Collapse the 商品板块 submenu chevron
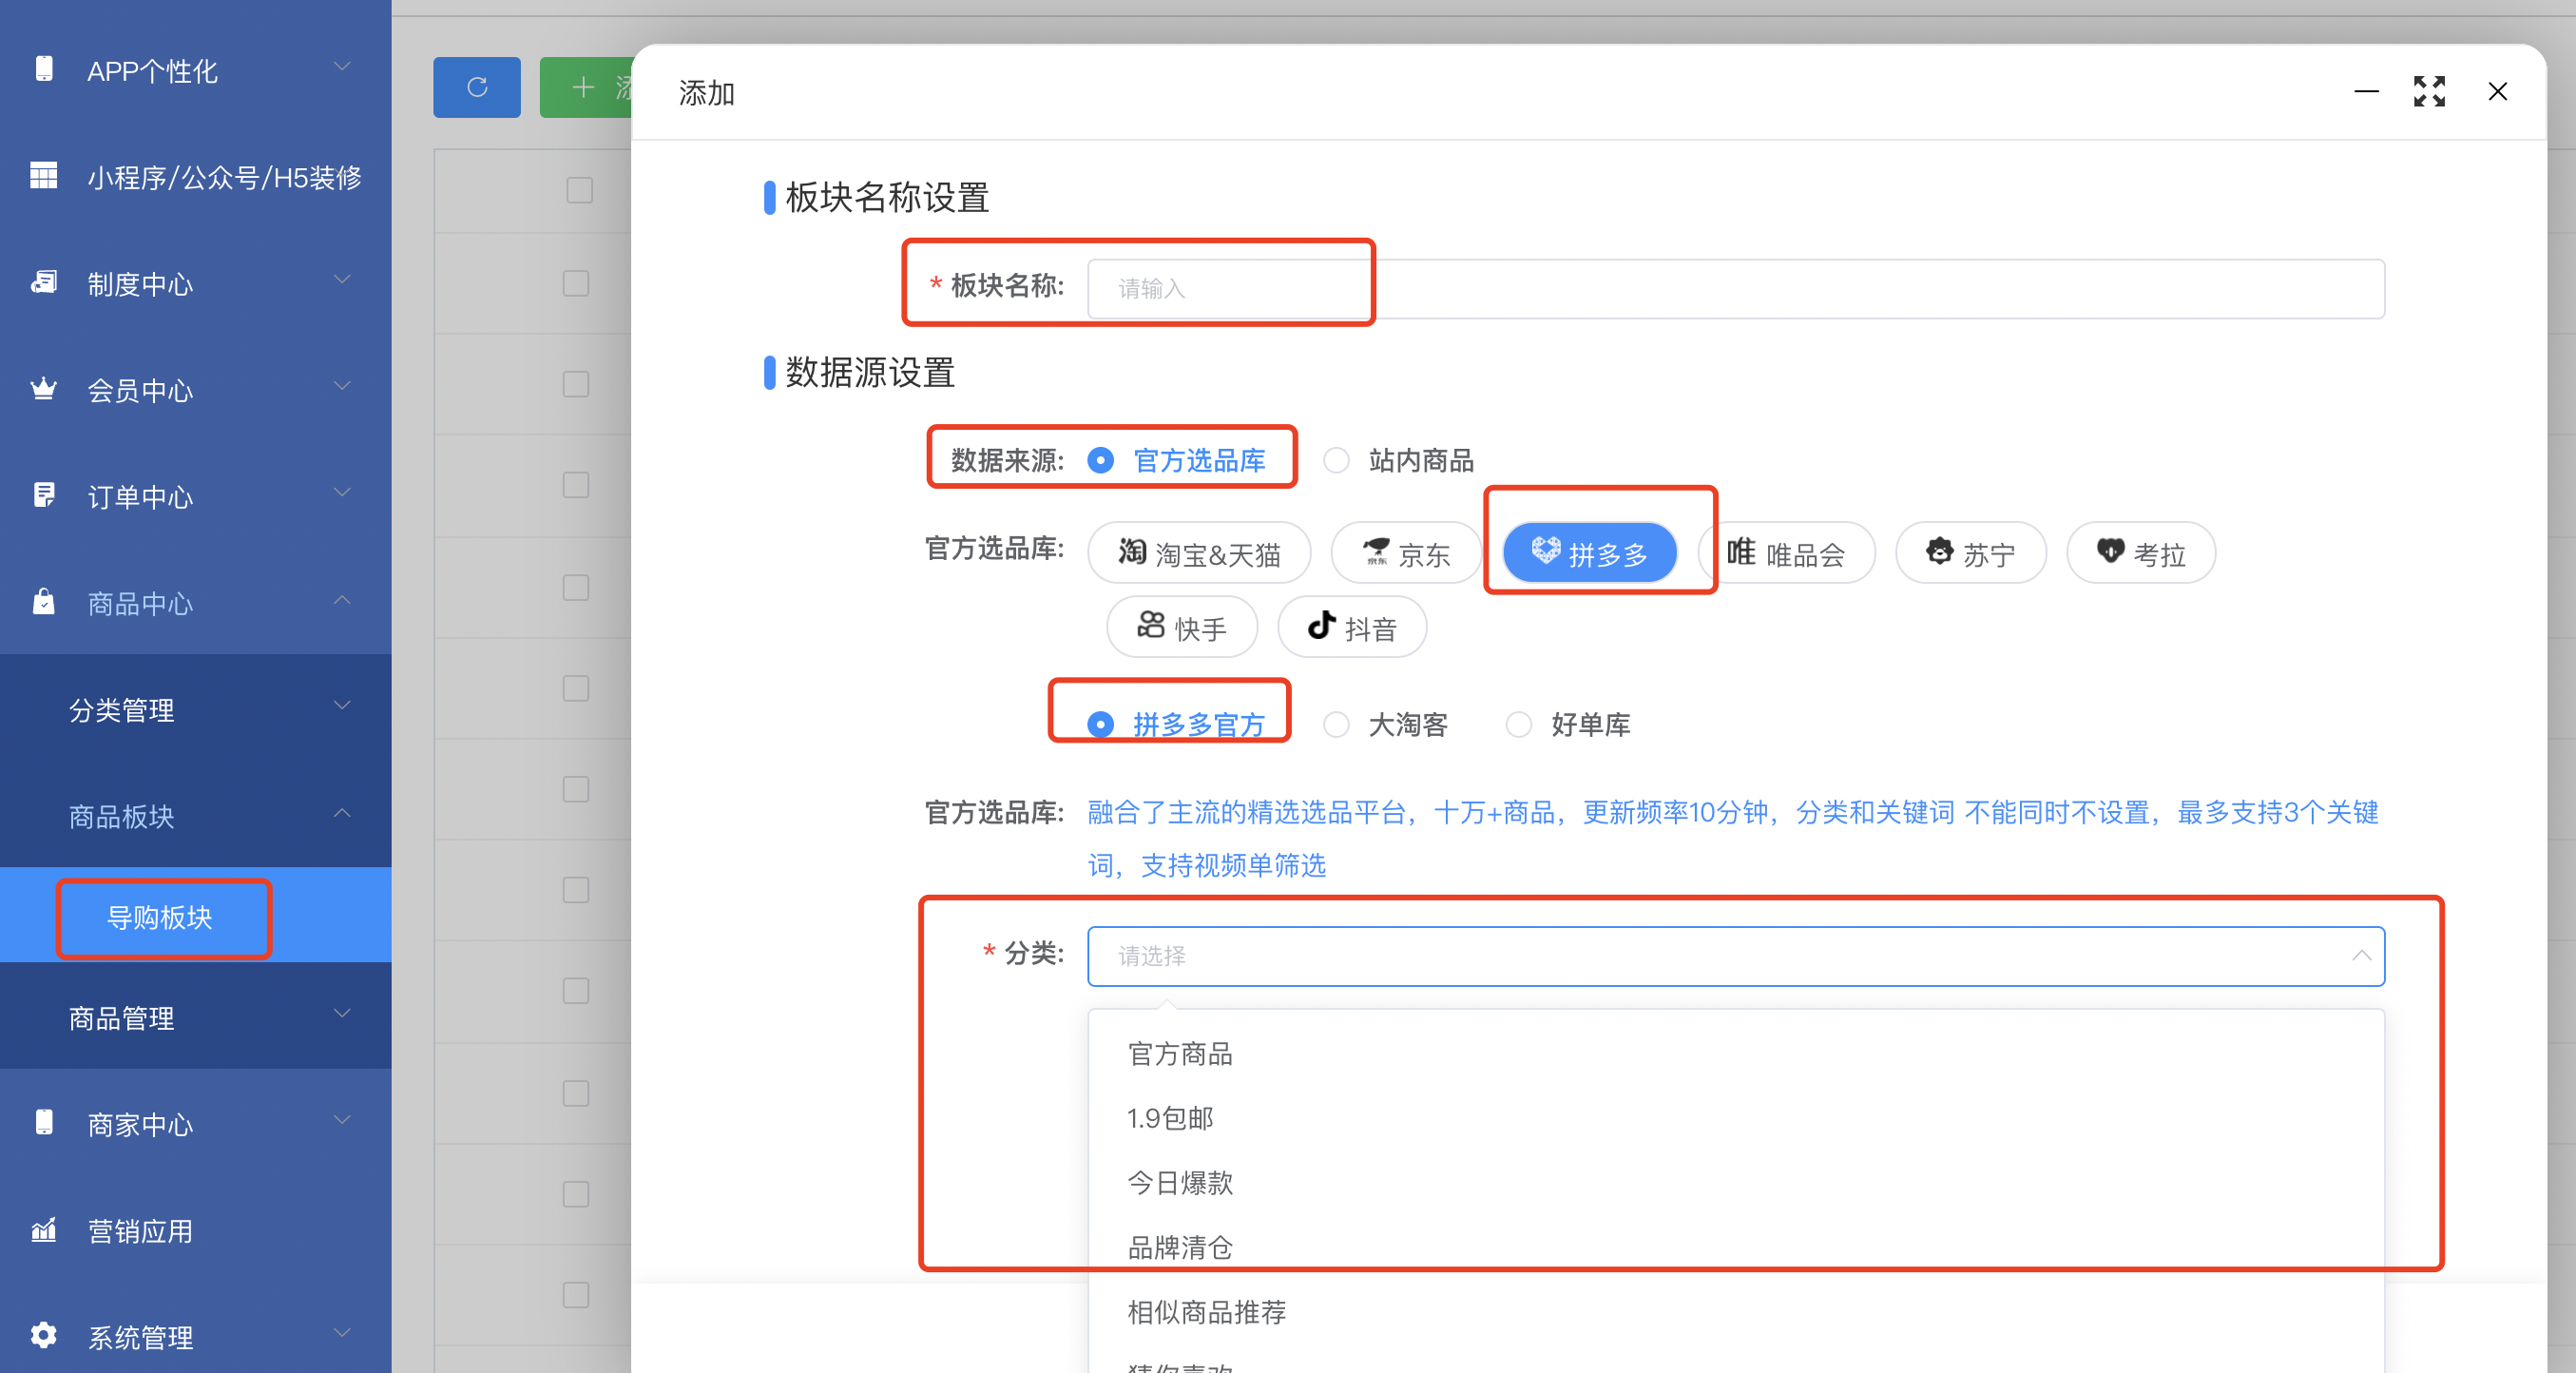This screenshot has height=1373, width=2576. 342,813
